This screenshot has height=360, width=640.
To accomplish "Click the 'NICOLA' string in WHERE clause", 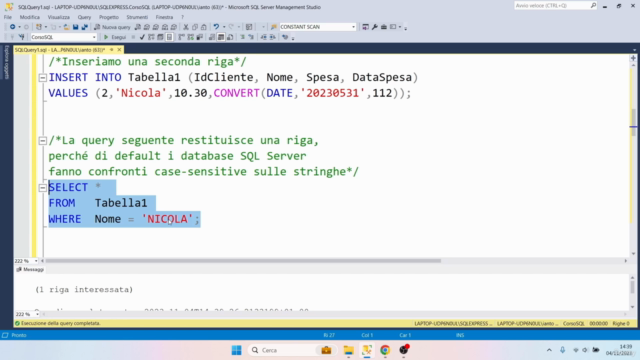I will 167,219.
